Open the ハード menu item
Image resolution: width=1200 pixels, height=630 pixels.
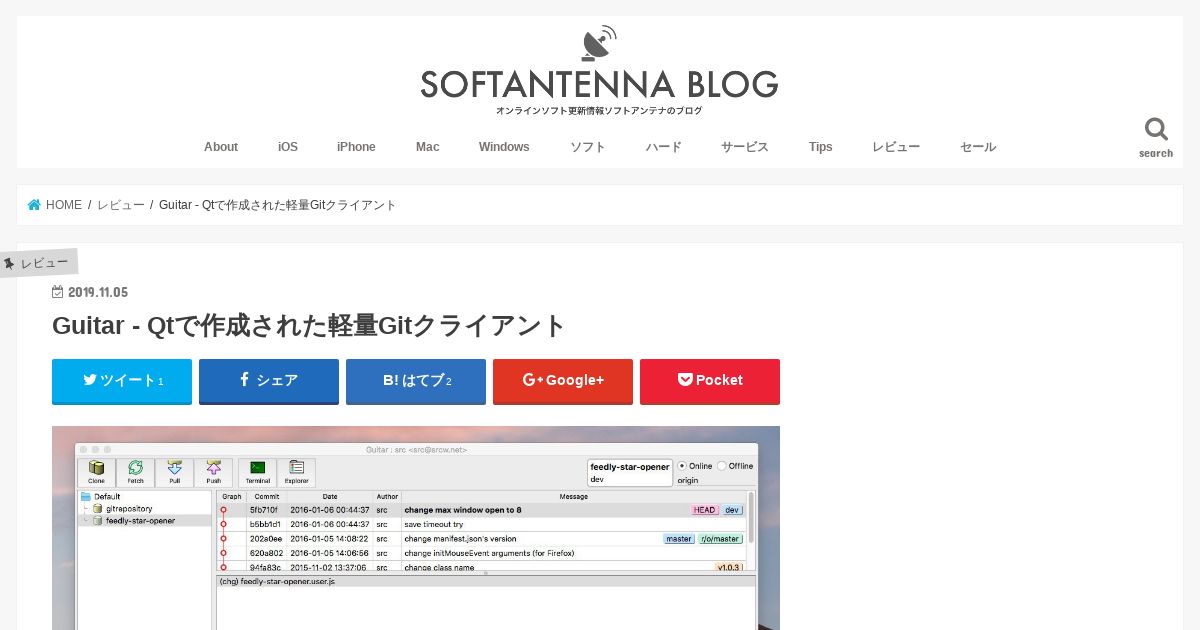(664, 147)
